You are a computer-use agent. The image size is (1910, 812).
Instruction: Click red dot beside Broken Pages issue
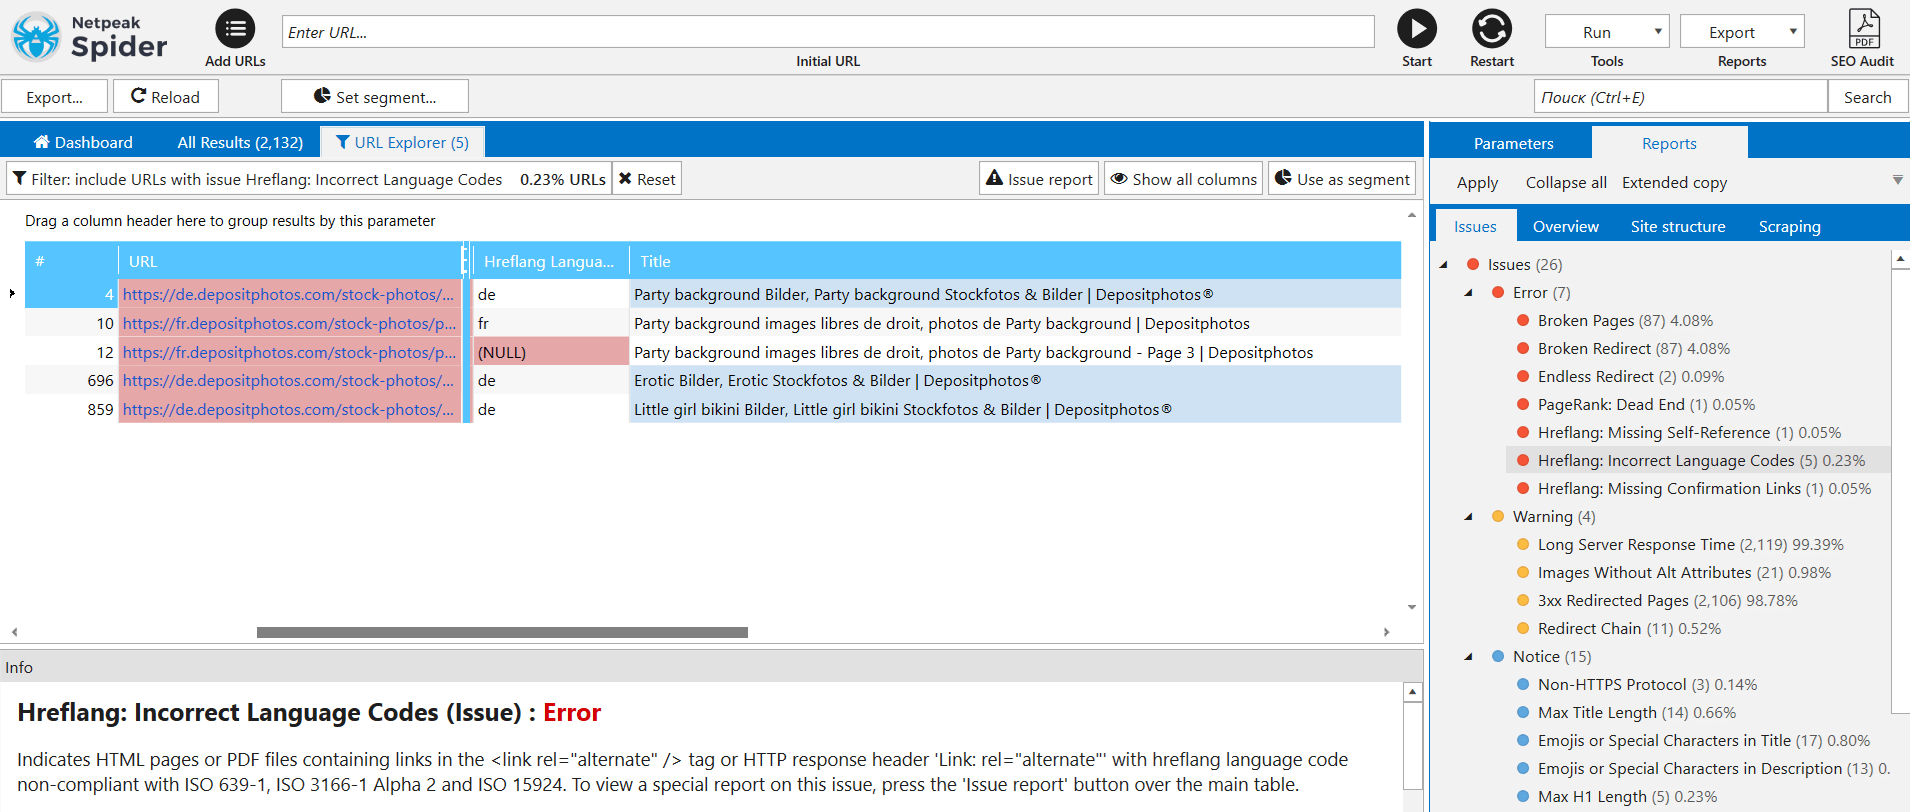[1523, 321]
